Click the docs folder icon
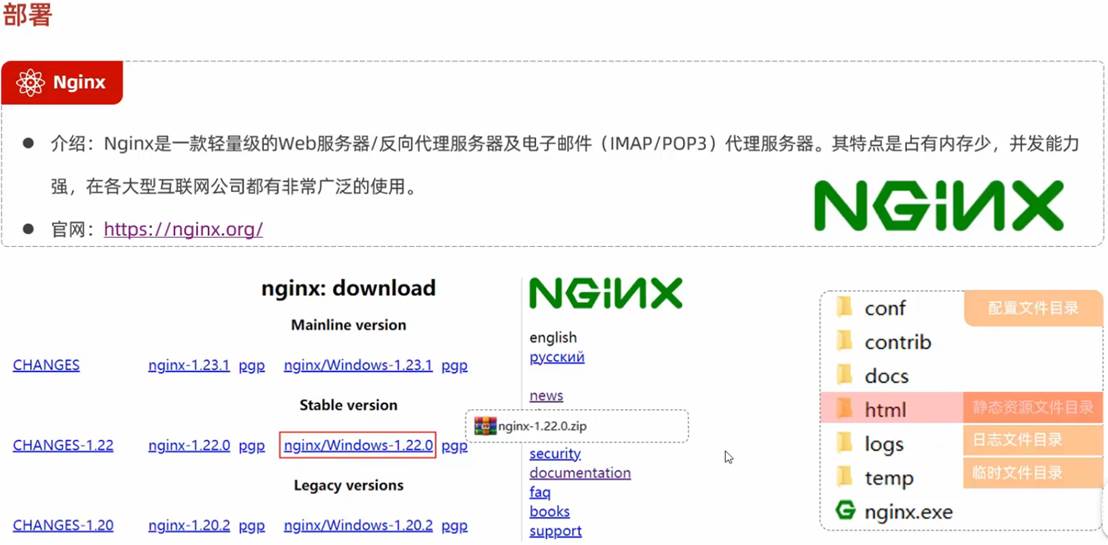The width and height of the screenshot is (1108, 545). 844,375
